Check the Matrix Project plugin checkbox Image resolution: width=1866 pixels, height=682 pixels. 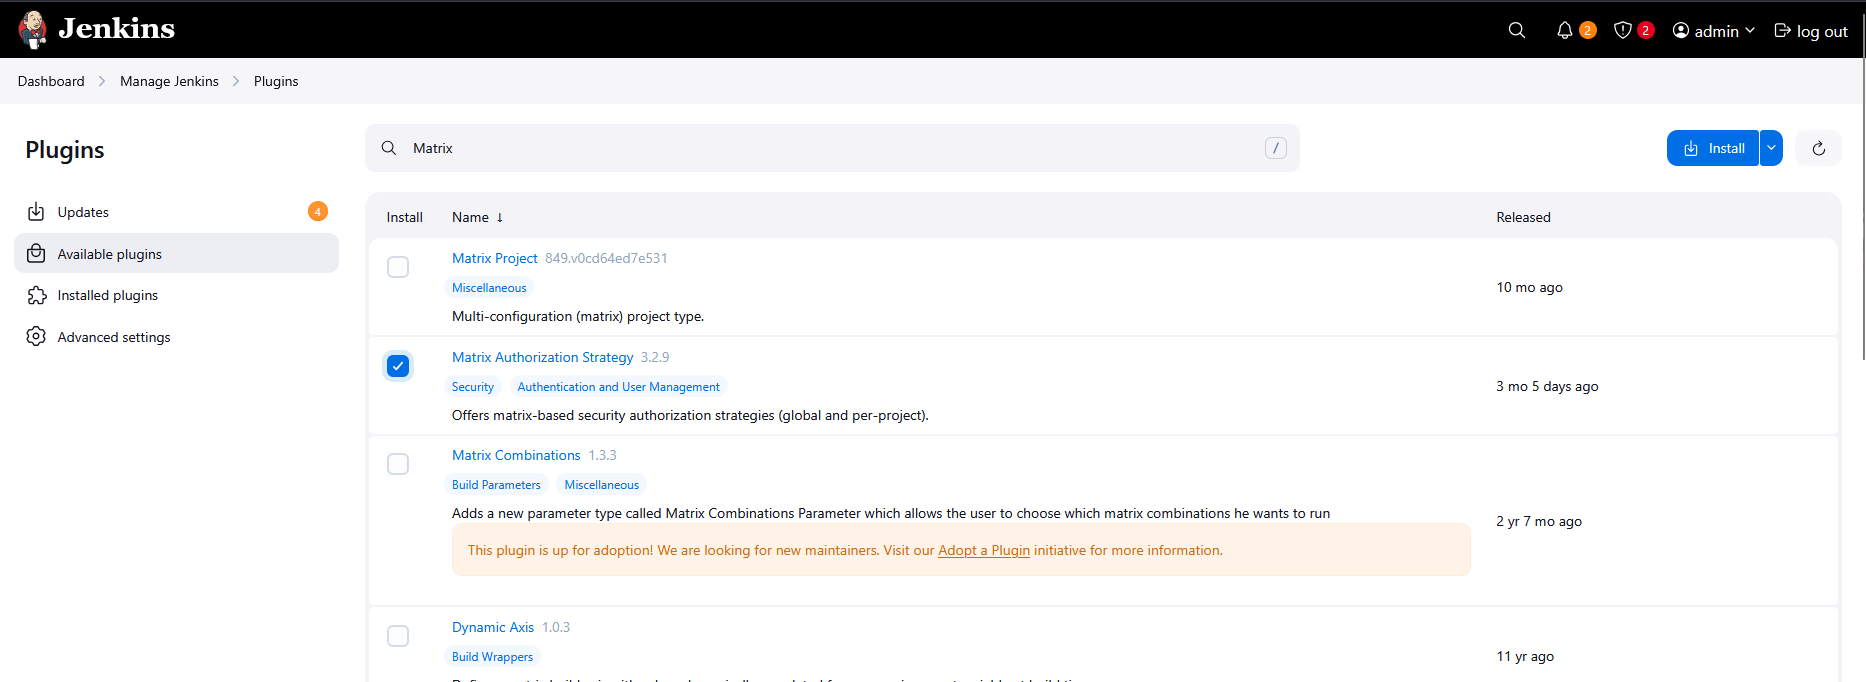[398, 267]
